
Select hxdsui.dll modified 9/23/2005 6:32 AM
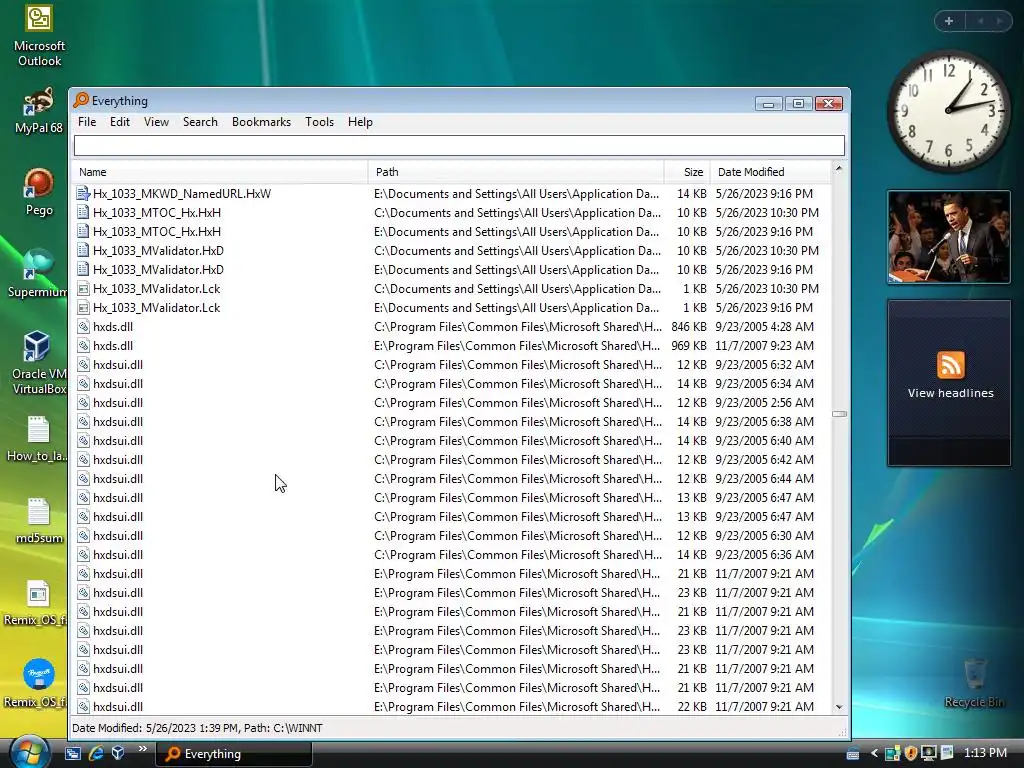pos(118,364)
